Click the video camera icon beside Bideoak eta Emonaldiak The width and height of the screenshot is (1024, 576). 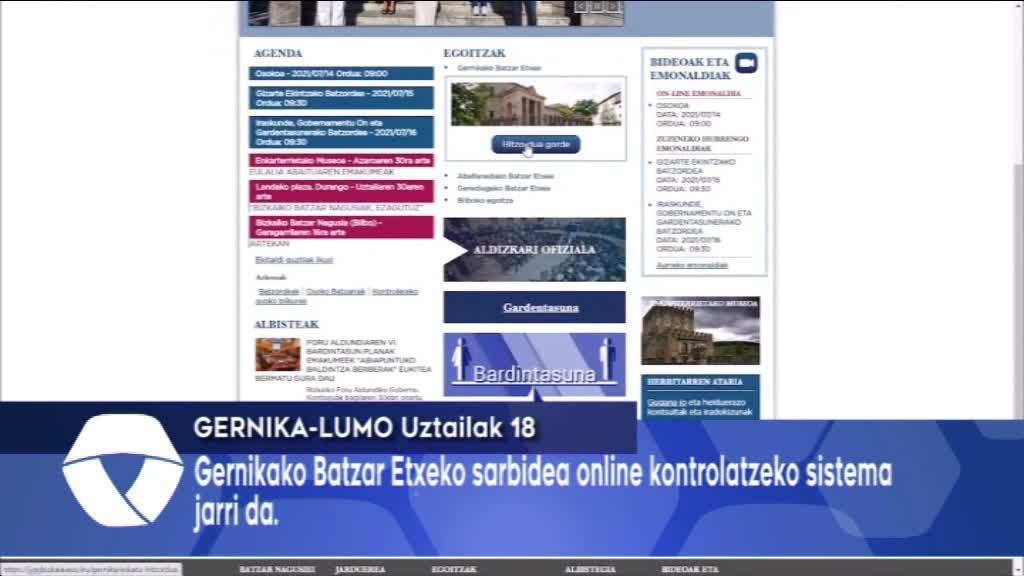(746, 63)
